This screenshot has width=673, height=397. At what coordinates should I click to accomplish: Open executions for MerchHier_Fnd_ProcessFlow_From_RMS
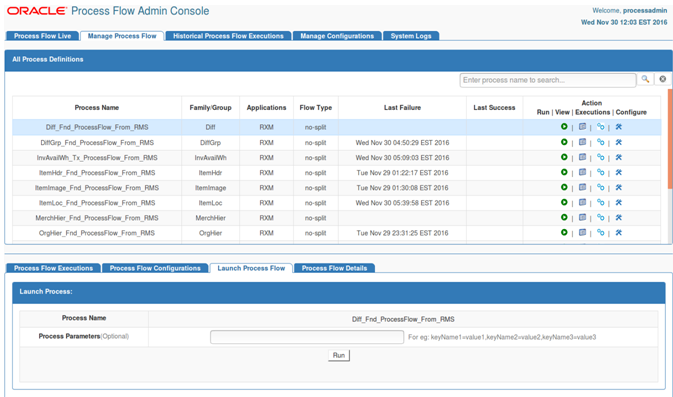point(600,217)
